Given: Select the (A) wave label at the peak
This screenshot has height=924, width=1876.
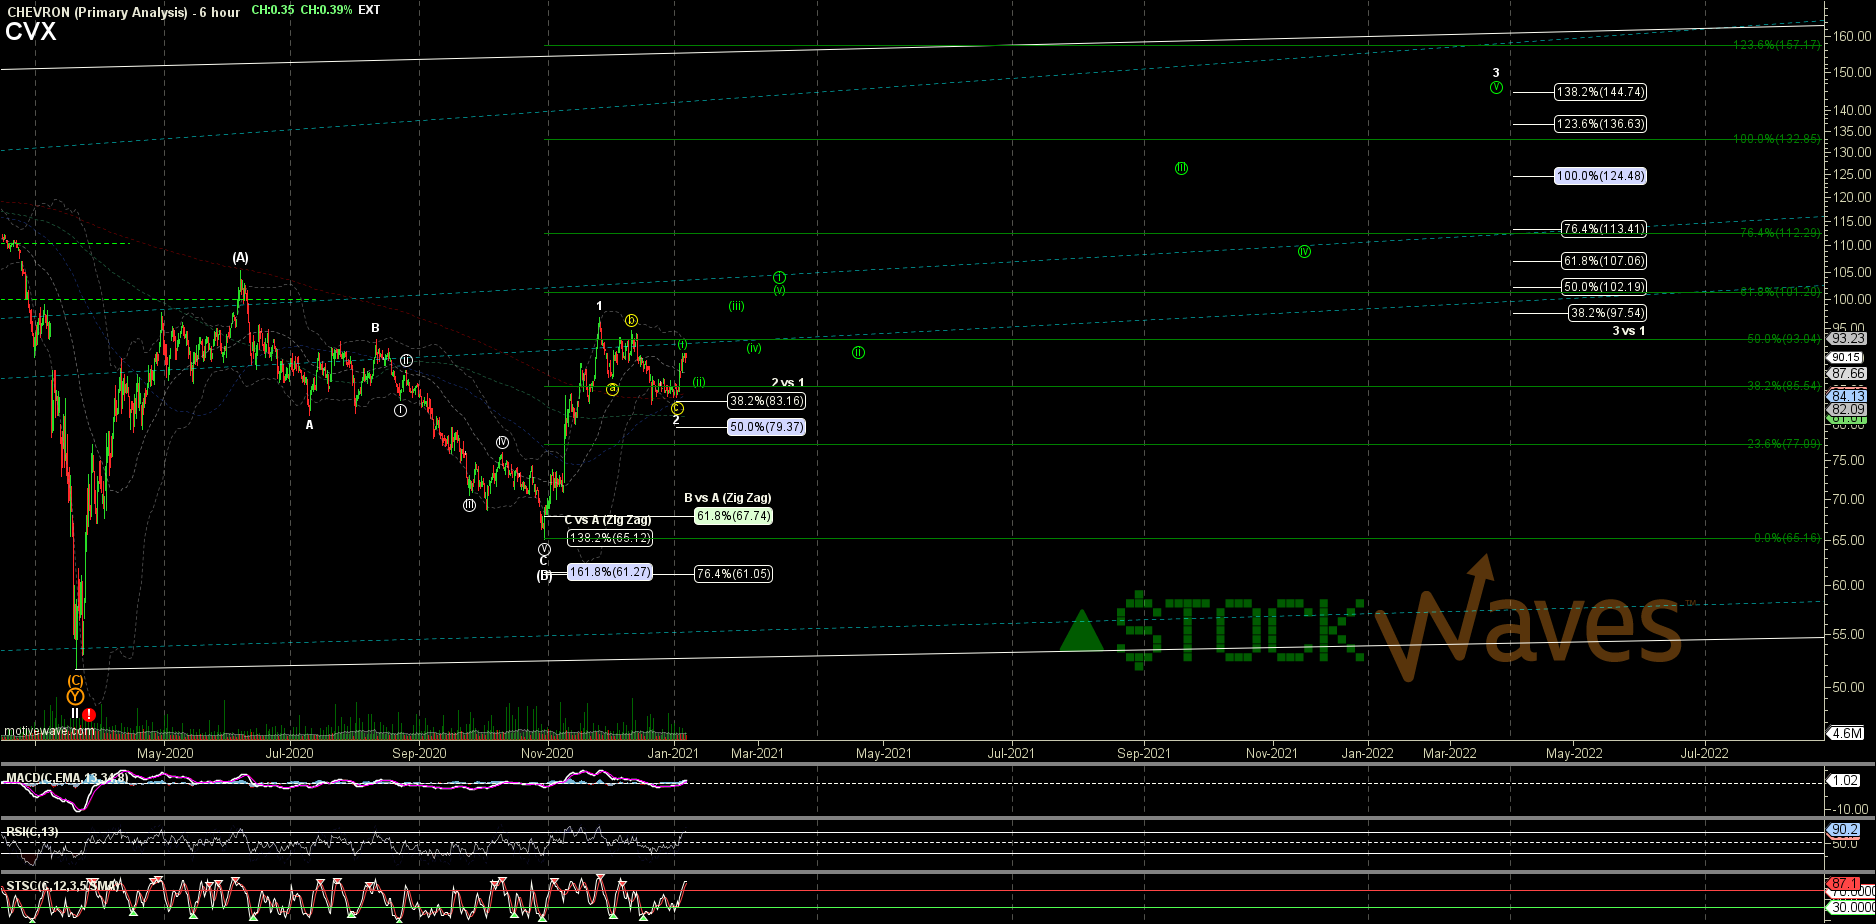Looking at the screenshot, I should click(x=240, y=257).
